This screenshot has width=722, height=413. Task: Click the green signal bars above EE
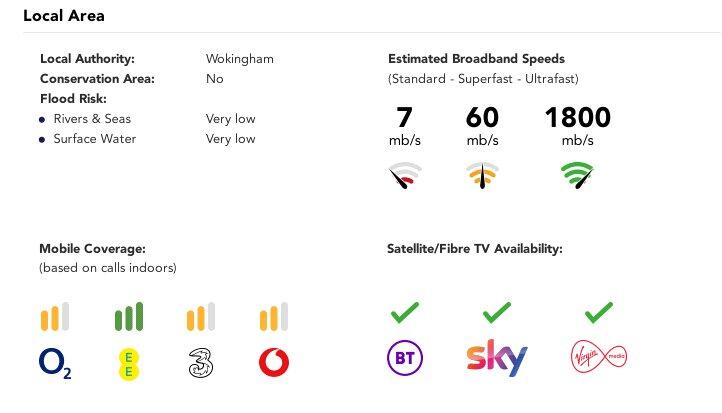128,316
